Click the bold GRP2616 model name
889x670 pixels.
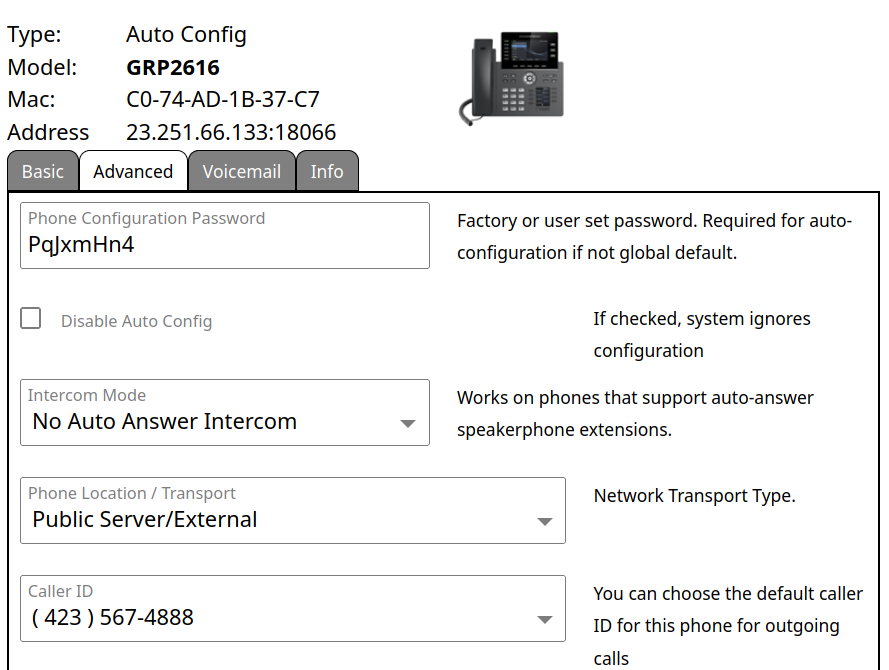coord(173,68)
